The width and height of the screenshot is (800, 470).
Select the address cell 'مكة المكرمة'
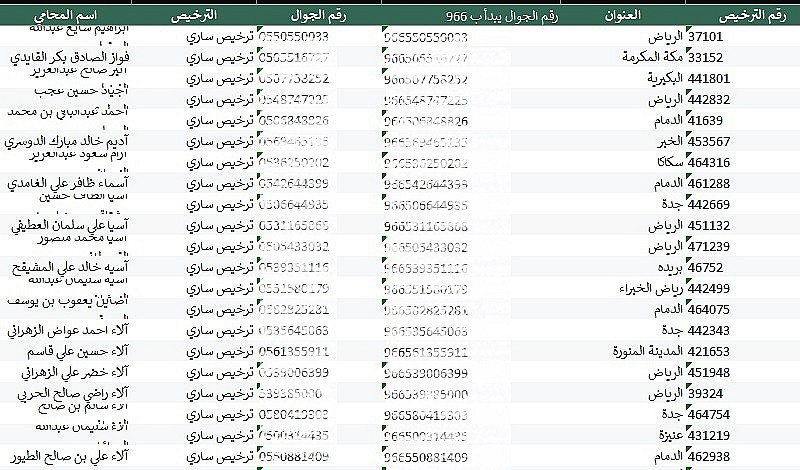652,57
